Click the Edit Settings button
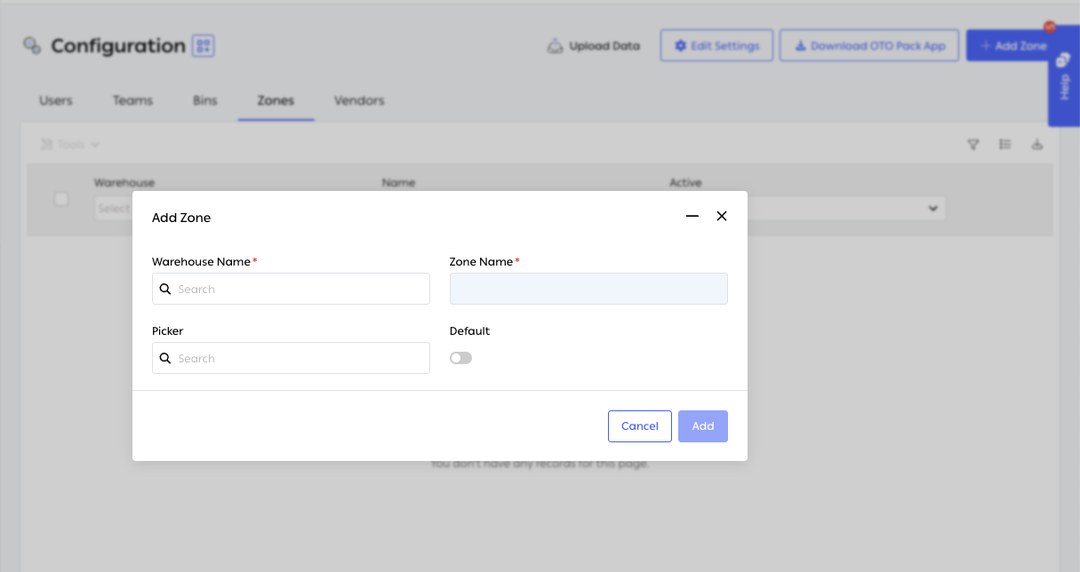Image resolution: width=1080 pixels, height=572 pixels. (716, 45)
